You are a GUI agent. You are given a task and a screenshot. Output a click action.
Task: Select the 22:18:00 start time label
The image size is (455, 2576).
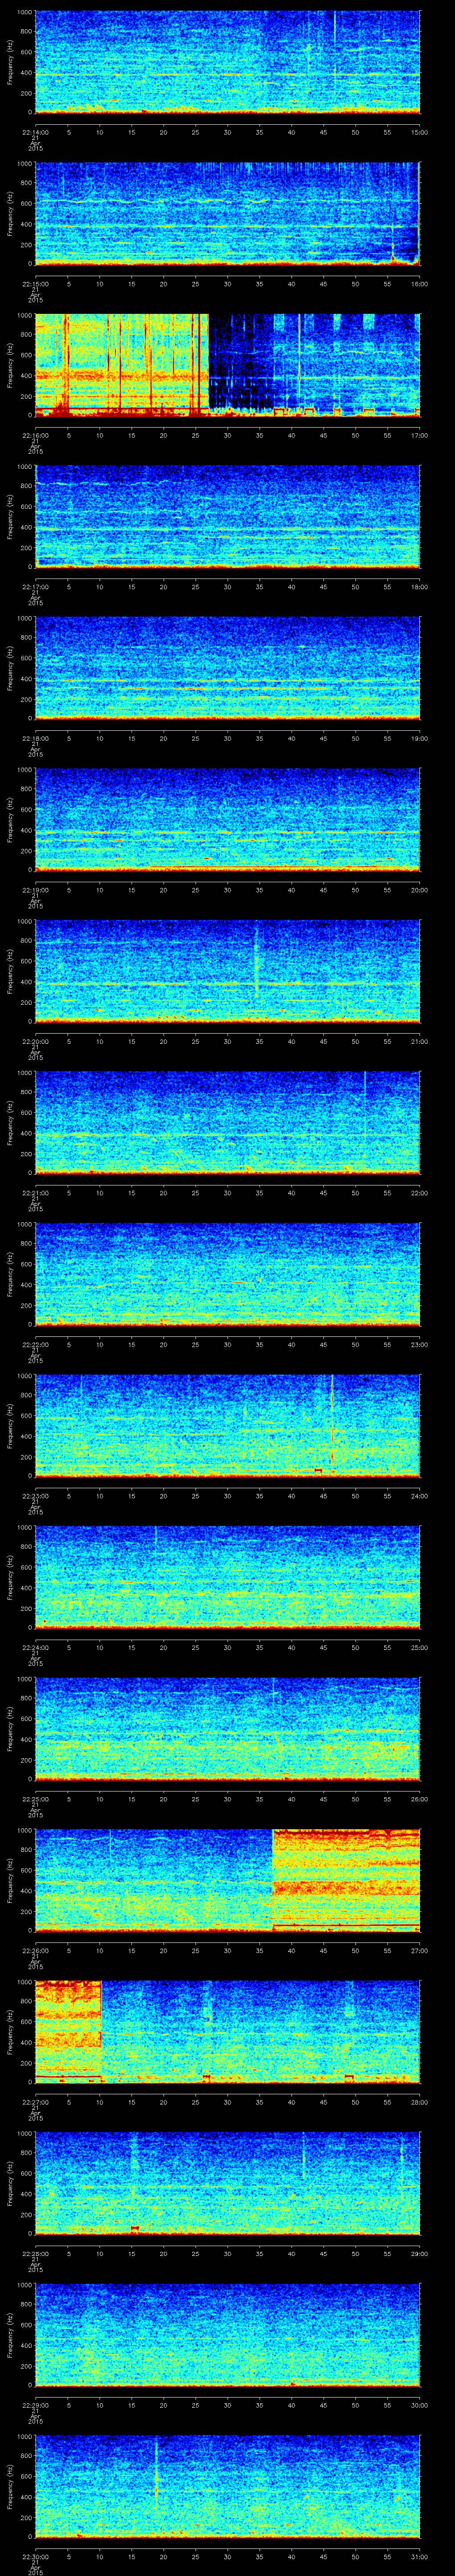point(35,738)
